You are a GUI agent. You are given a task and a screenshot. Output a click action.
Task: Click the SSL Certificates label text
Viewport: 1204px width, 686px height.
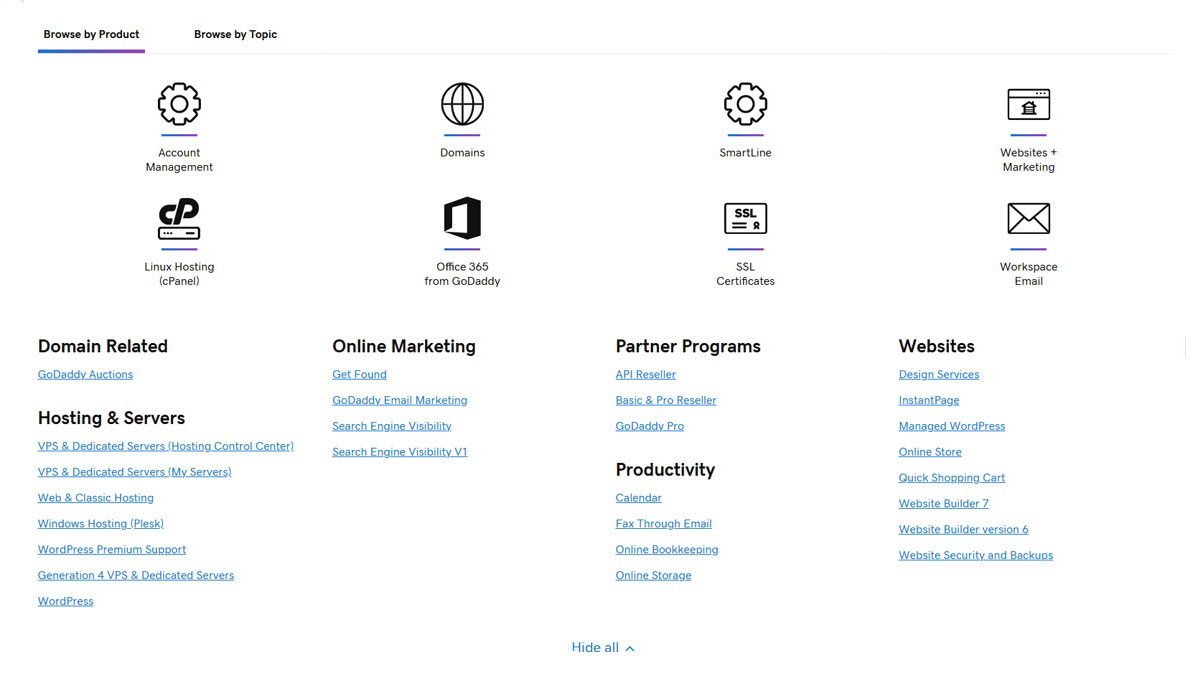pyautogui.click(x=745, y=274)
